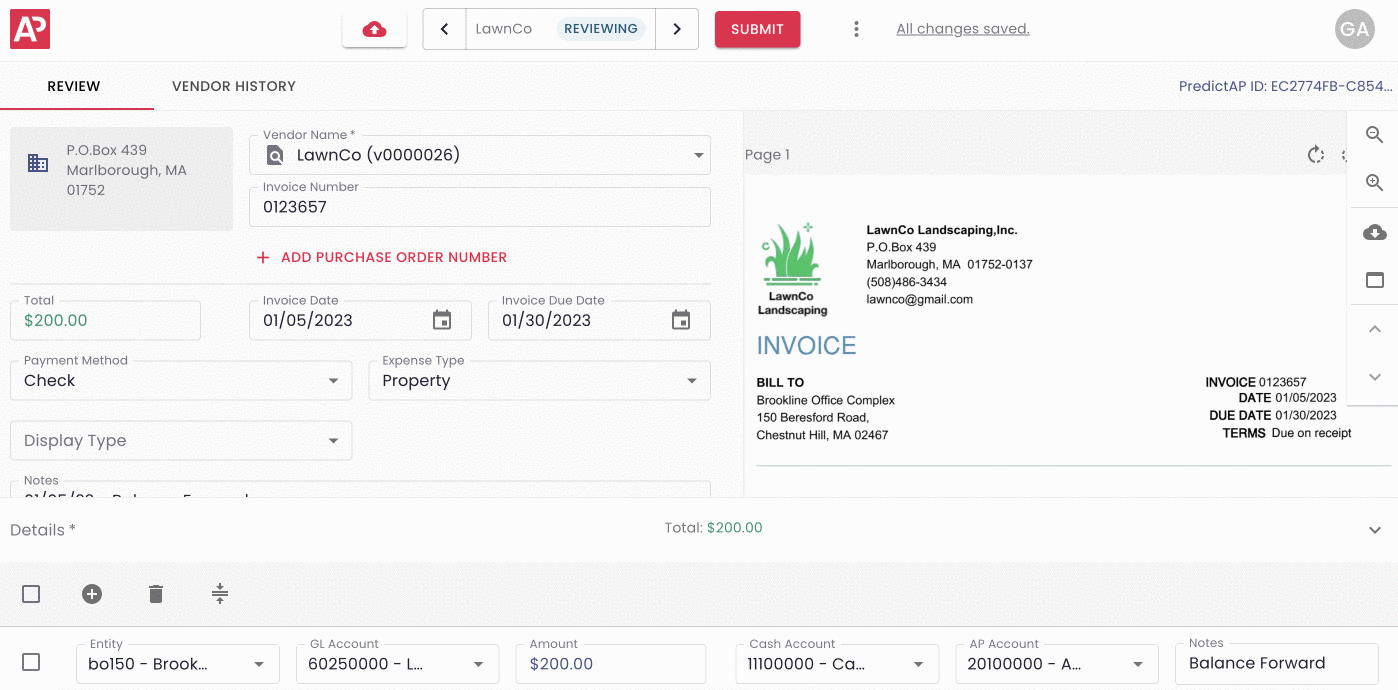This screenshot has height=690, width=1398.
Task: Download the invoice document
Action: (1373, 231)
